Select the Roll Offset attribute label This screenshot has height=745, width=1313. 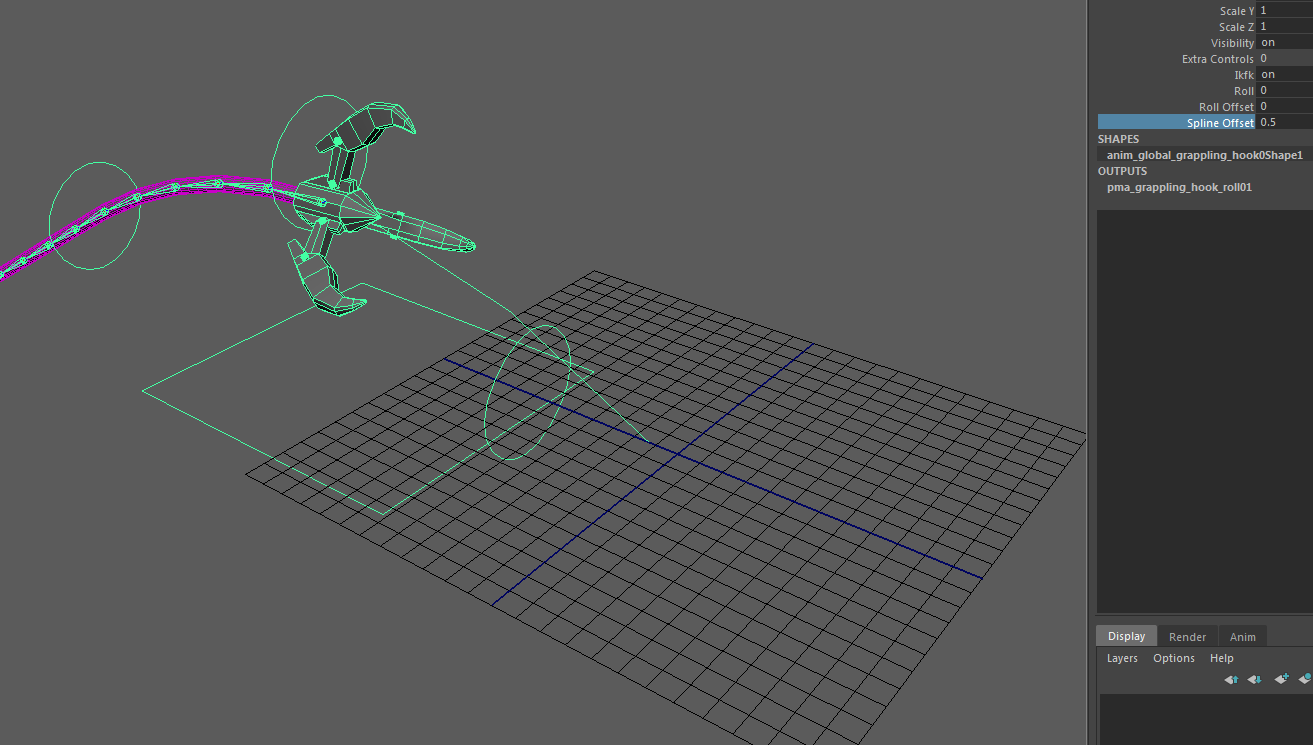click(1226, 106)
